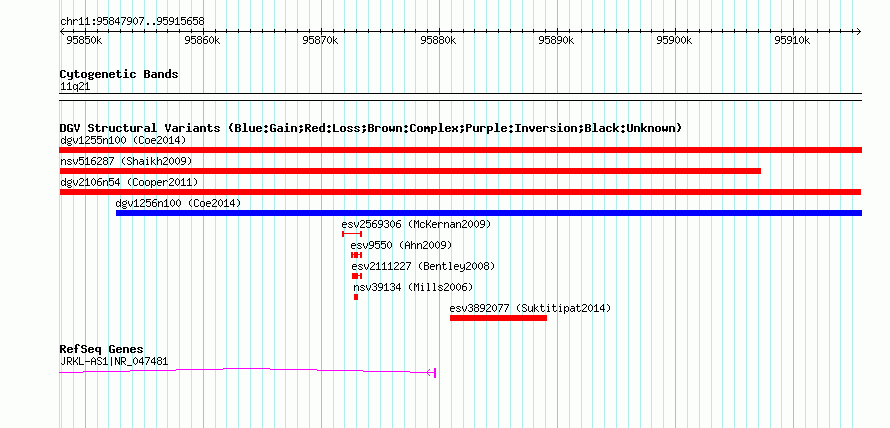
Task: Click the 11q21 cytogenetic band bar
Action: point(460,97)
